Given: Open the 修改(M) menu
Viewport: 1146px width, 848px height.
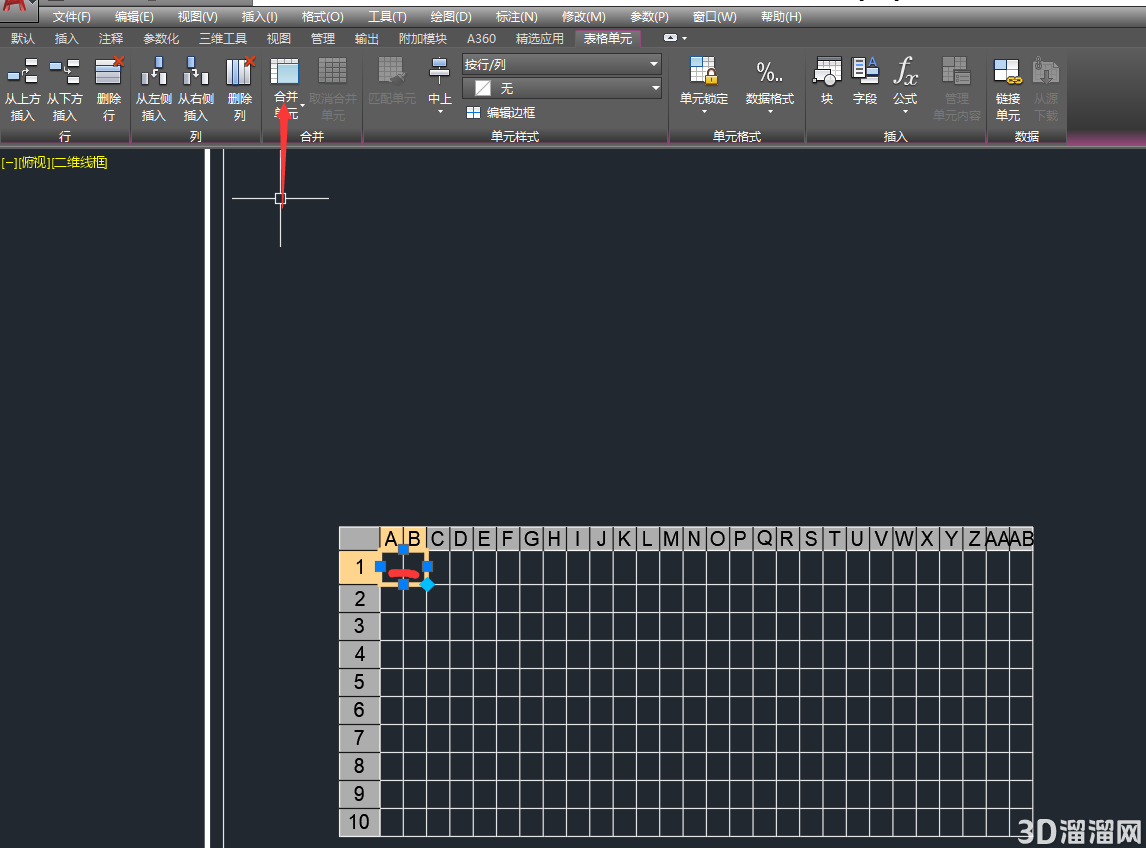Looking at the screenshot, I should pos(583,16).
